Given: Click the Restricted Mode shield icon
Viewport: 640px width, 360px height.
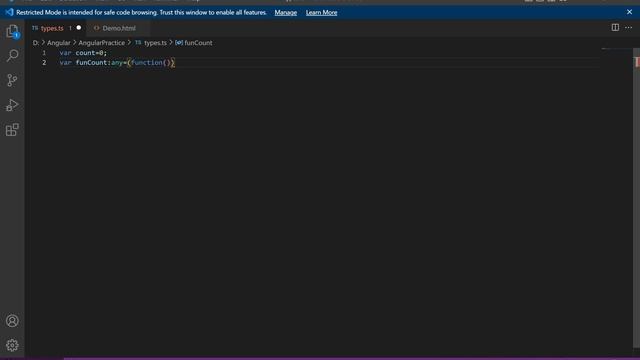Looking at the screenshot, I should tap(9, 12).
